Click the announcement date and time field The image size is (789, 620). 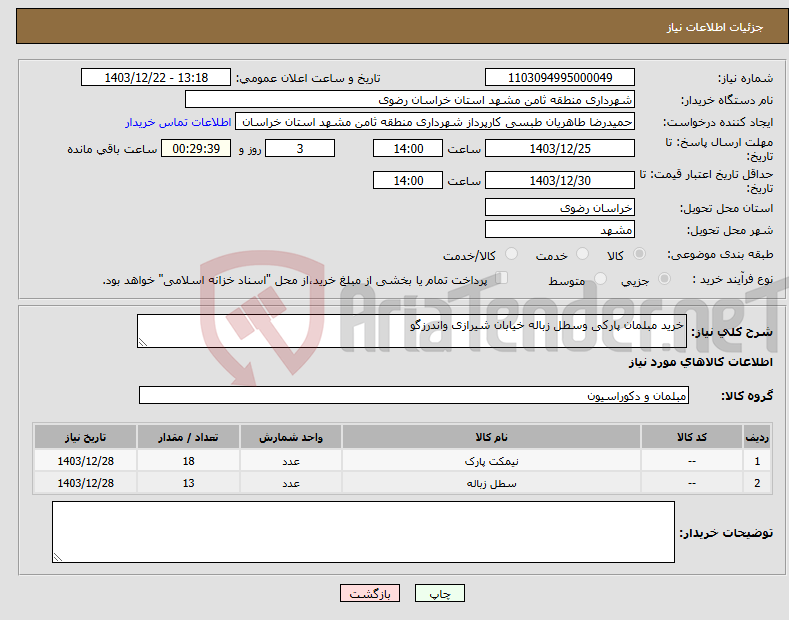pos(156,78)
